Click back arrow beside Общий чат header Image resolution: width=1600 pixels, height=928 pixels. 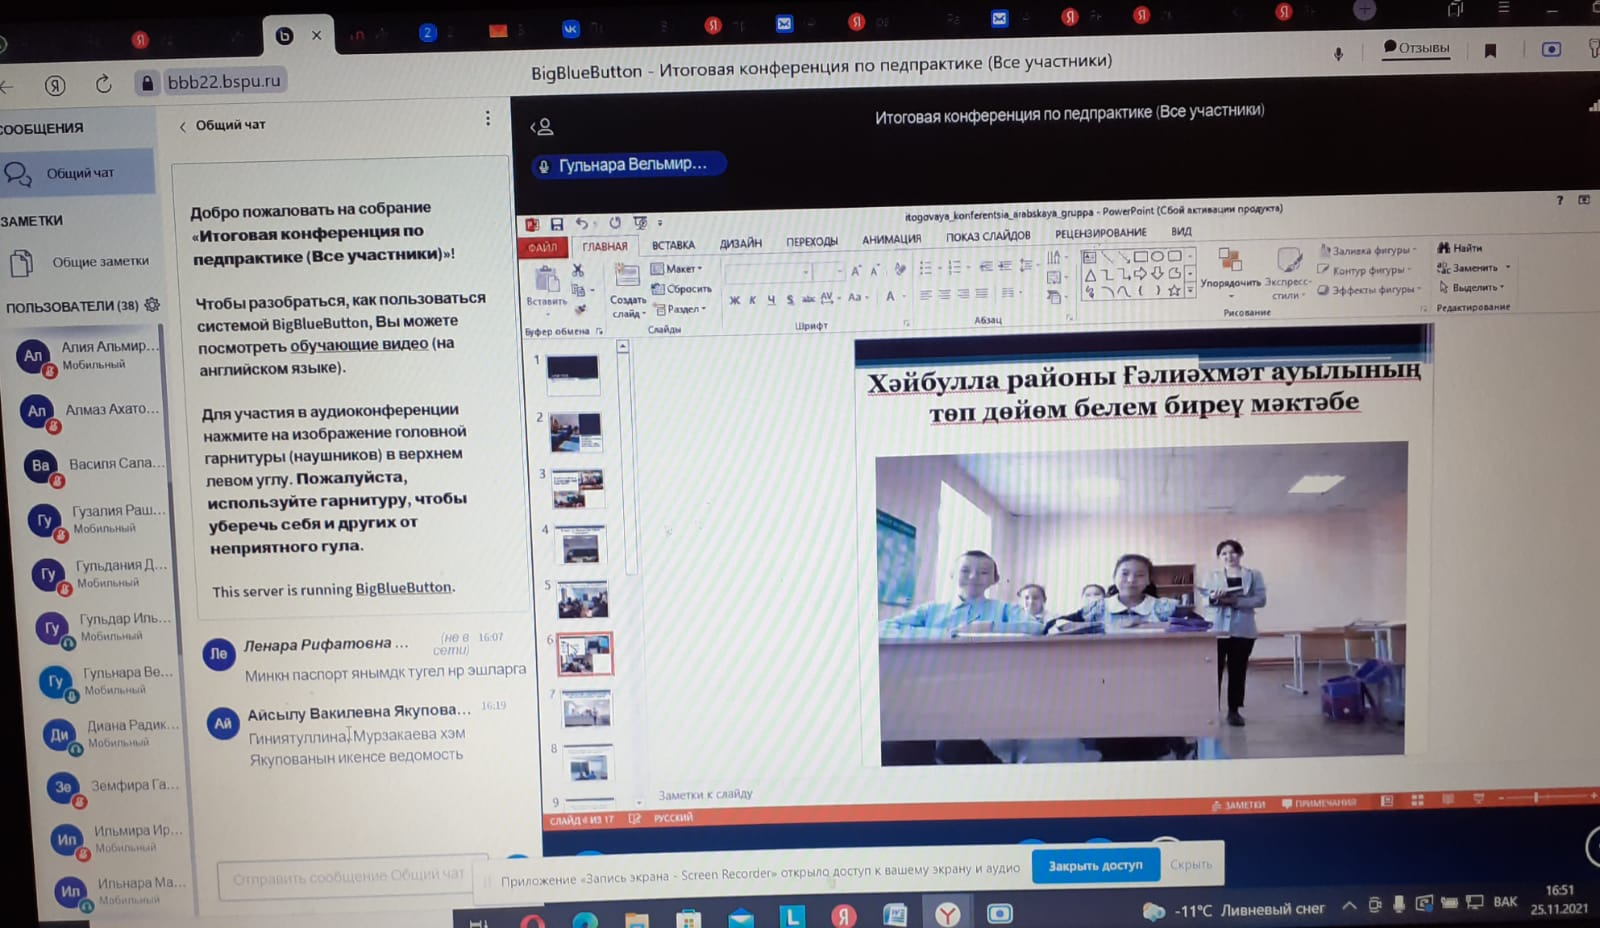[x=182, y=126]
